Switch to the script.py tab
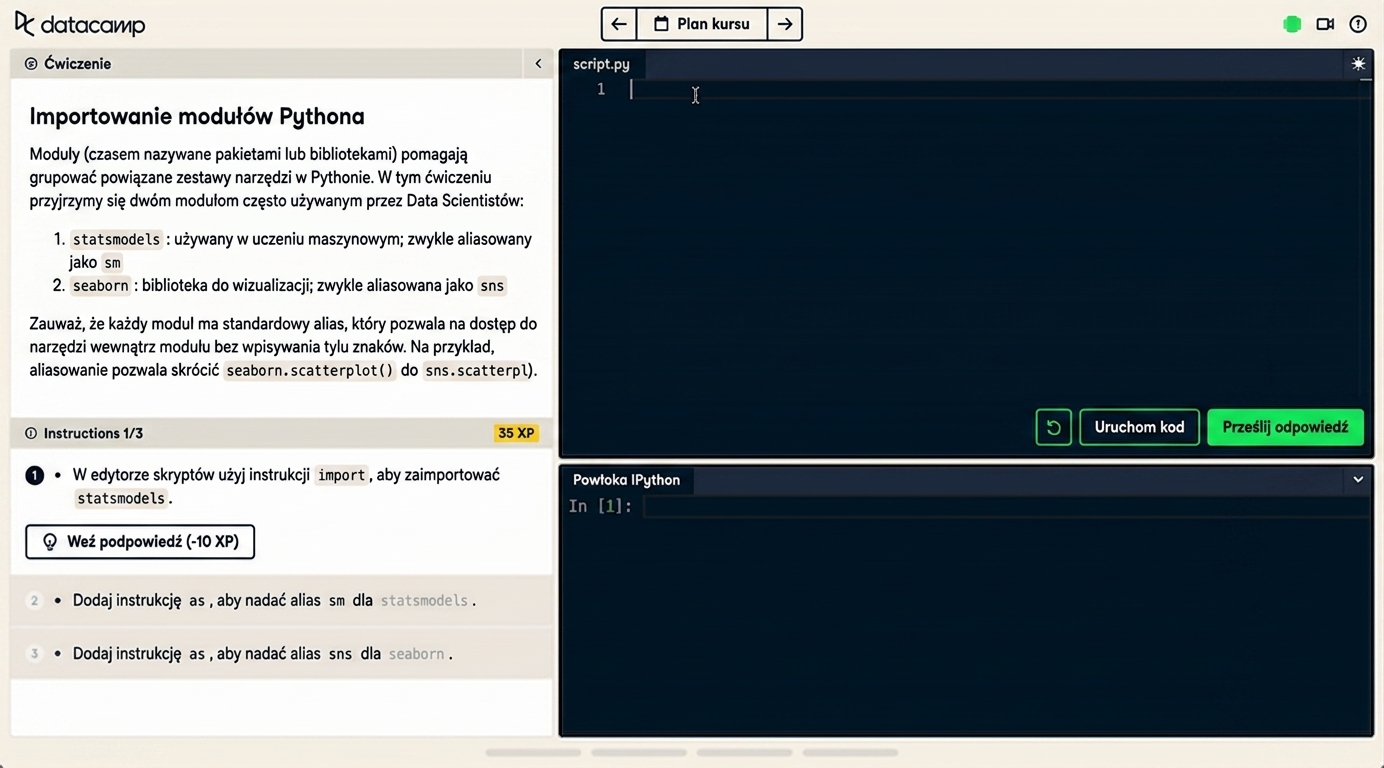Image resolution: width=1384 pixels, height=768 pixels. point(601,64)
